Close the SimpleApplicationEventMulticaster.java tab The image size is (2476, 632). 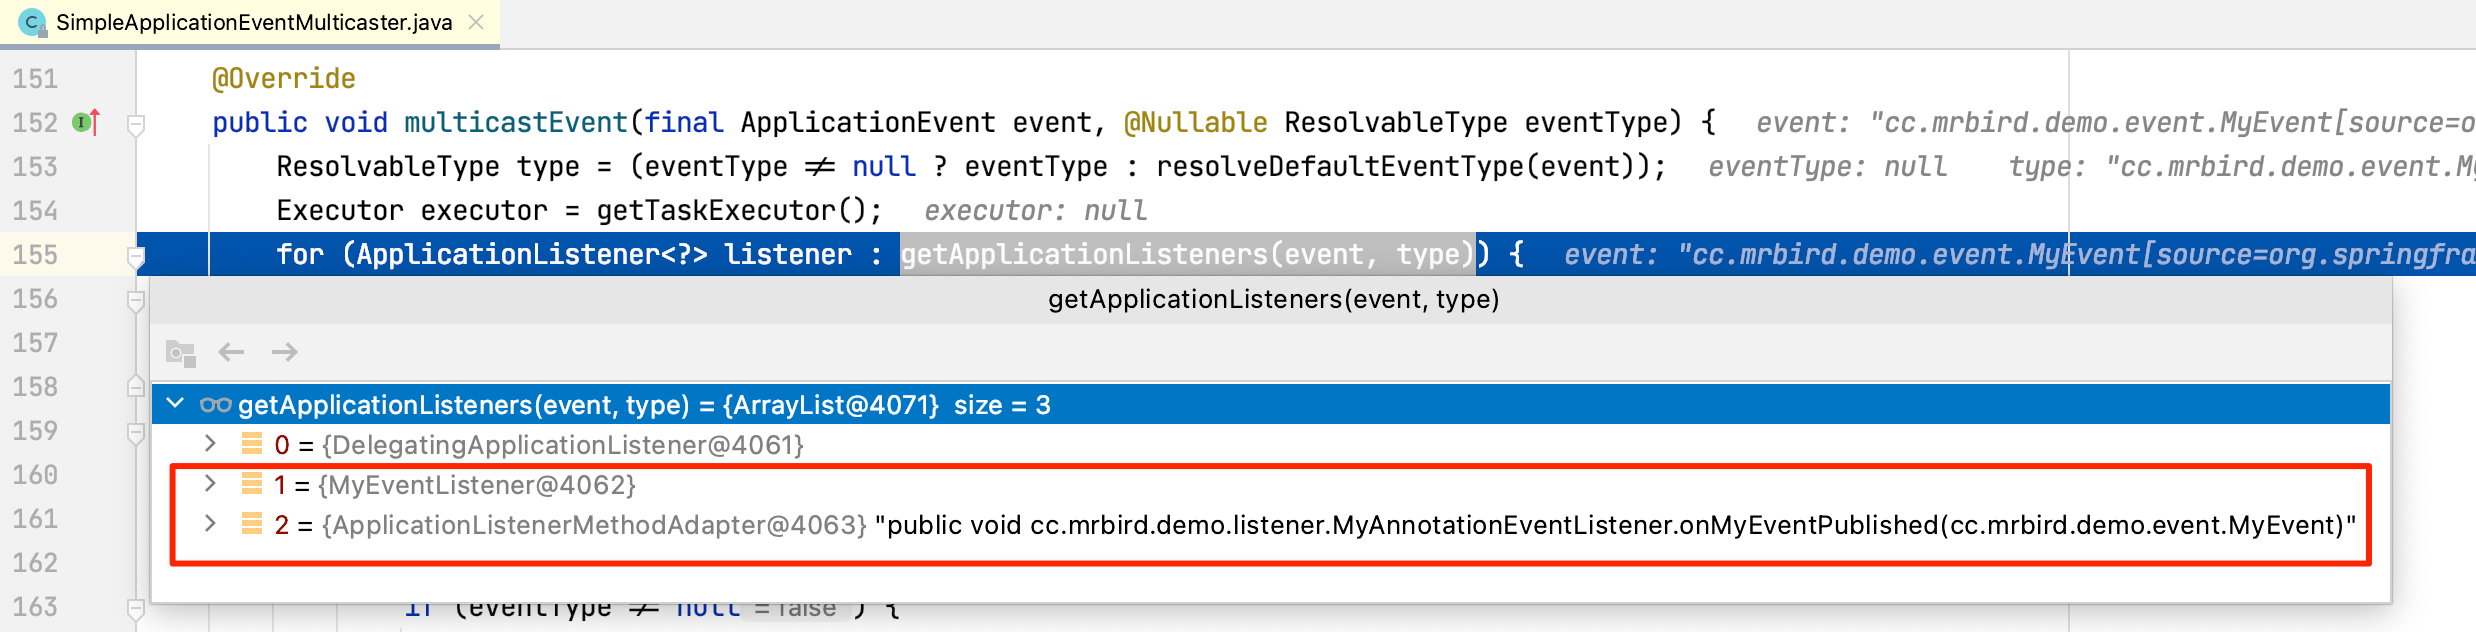(x=477, y=22)
